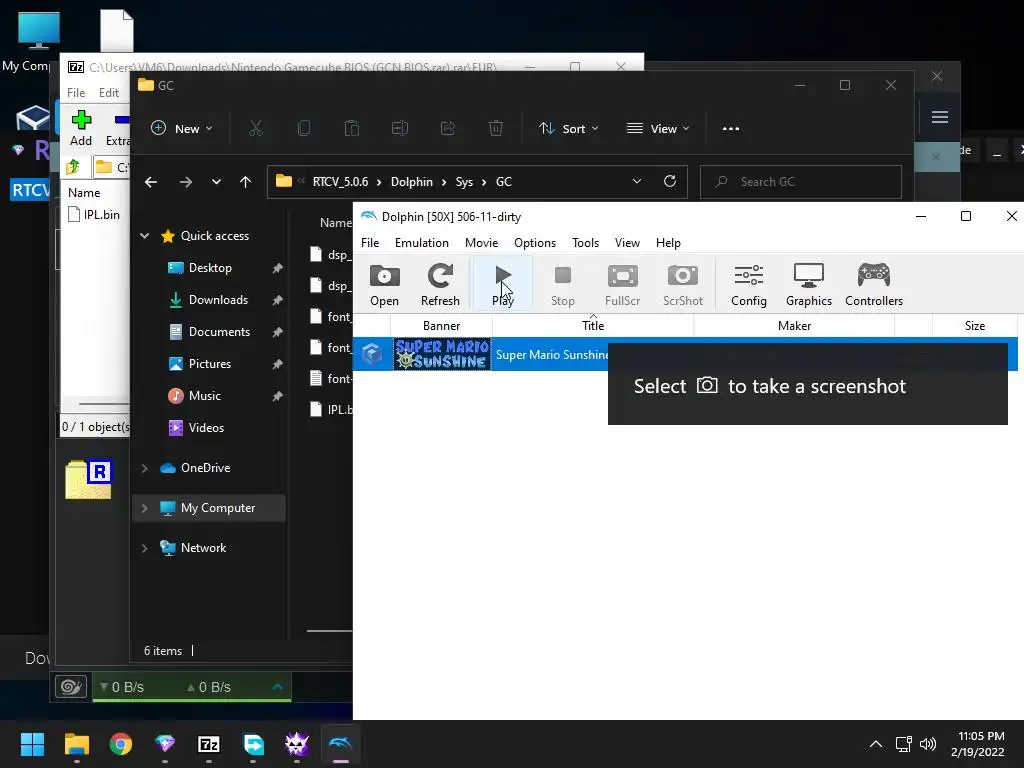Expand the OneDrive tree node
This screenshot has height=768, width=1024.
coord(144,468)
